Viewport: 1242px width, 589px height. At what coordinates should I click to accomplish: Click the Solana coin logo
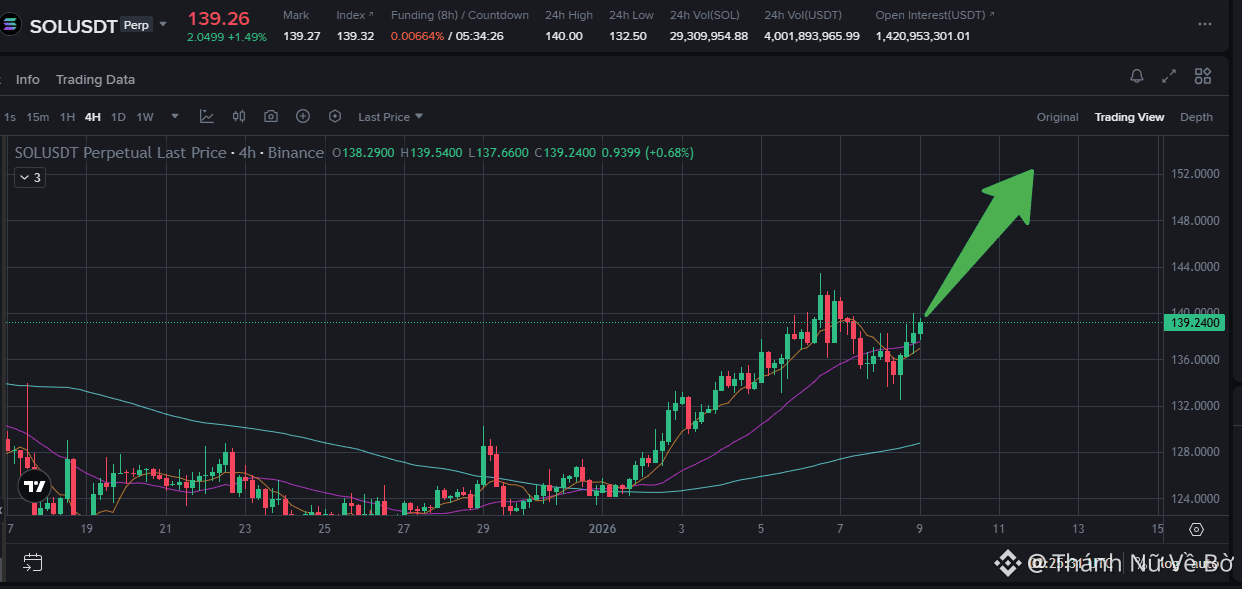12,26
